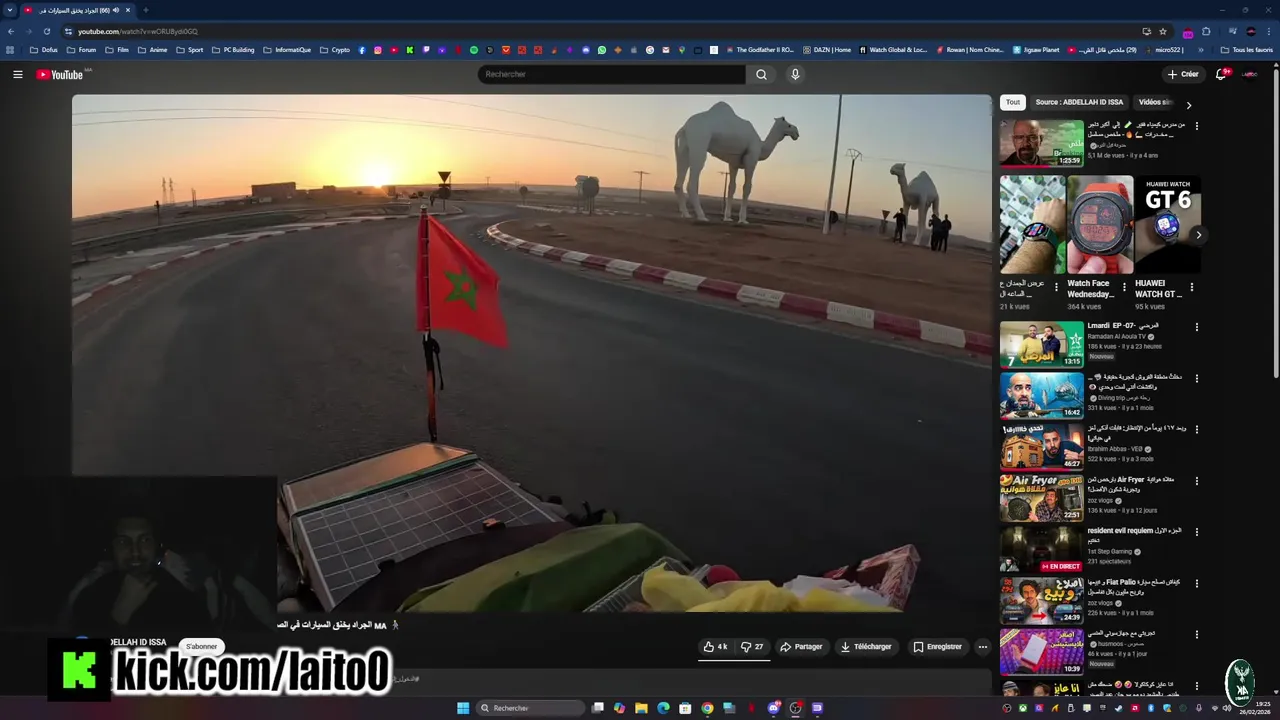Click the Créer create button
1280x720 pixels.
point(1182,74)
